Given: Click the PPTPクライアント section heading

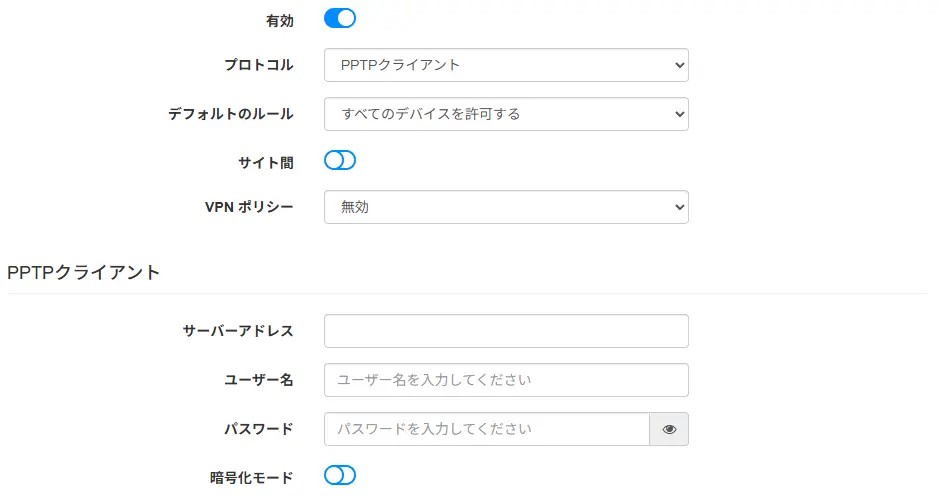Looking at the screenshot, I should 83,273.
